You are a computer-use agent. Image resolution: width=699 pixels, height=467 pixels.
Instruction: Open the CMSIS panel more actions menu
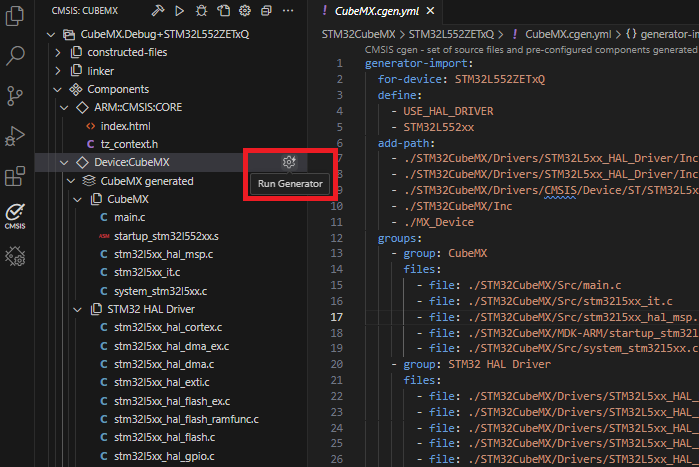(x=288, y=10)
